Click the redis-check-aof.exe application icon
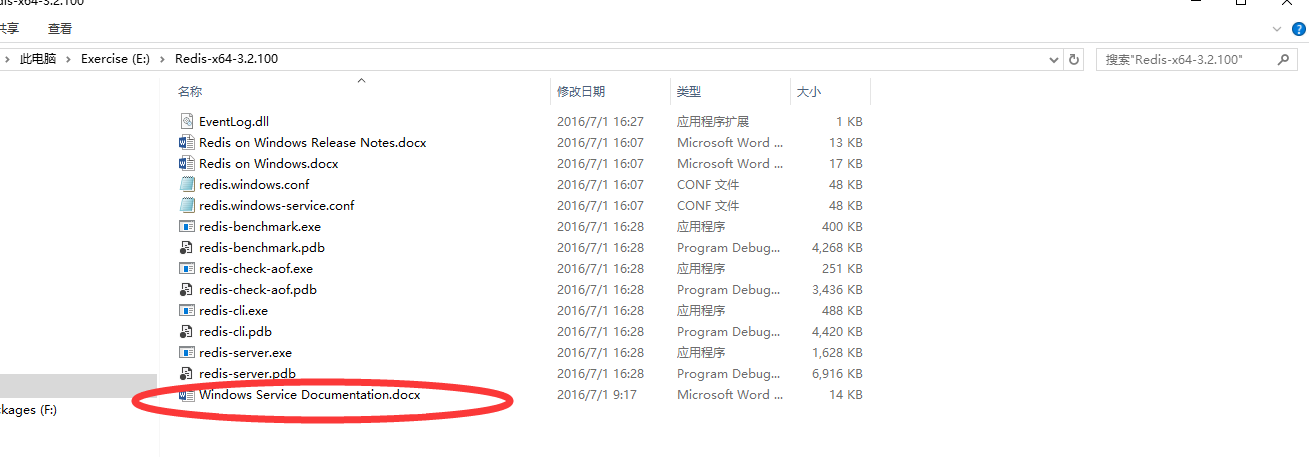Screen dimensions: 1309x457 [x=186, y=268]
